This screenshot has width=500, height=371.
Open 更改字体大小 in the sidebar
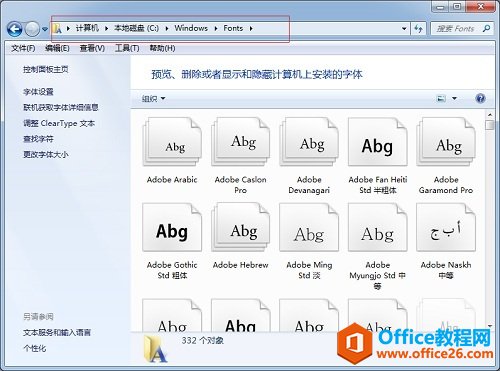46,154
